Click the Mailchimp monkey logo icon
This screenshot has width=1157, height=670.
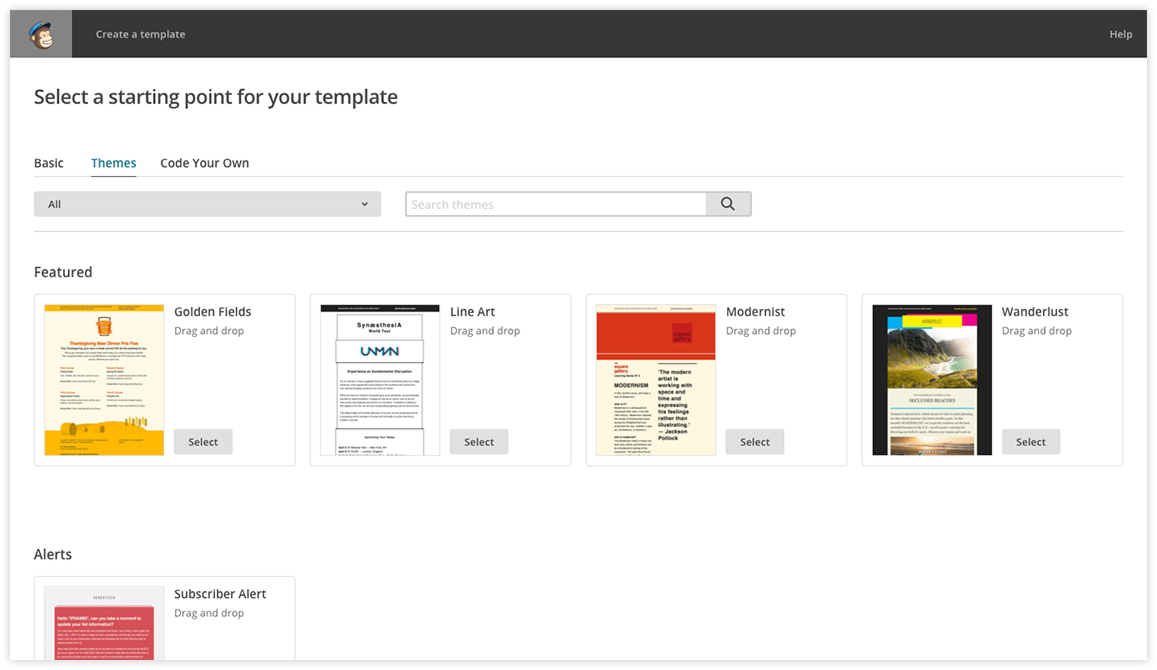point(41,34)
